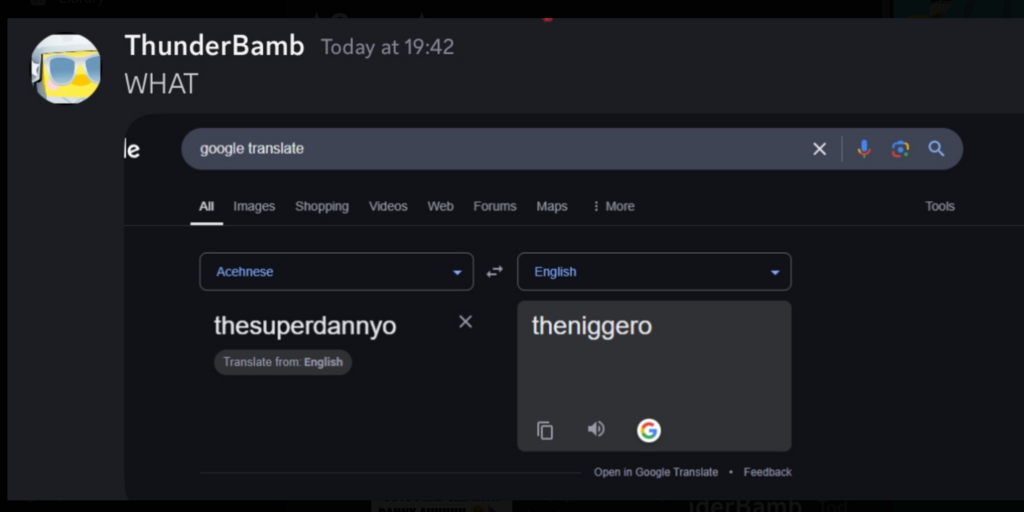The height and width of the screenshot is (512, 1024).
Task: Select the Forums search tab
Action: click(495, 206)
